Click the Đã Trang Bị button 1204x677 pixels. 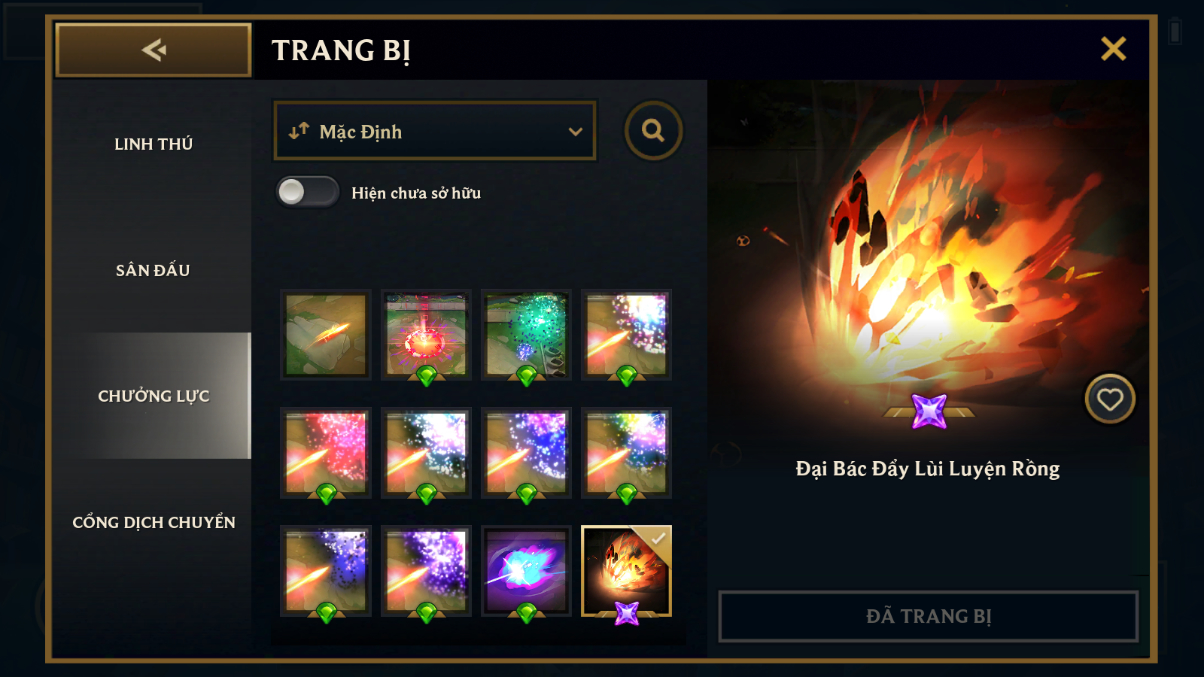coord(929,616)
